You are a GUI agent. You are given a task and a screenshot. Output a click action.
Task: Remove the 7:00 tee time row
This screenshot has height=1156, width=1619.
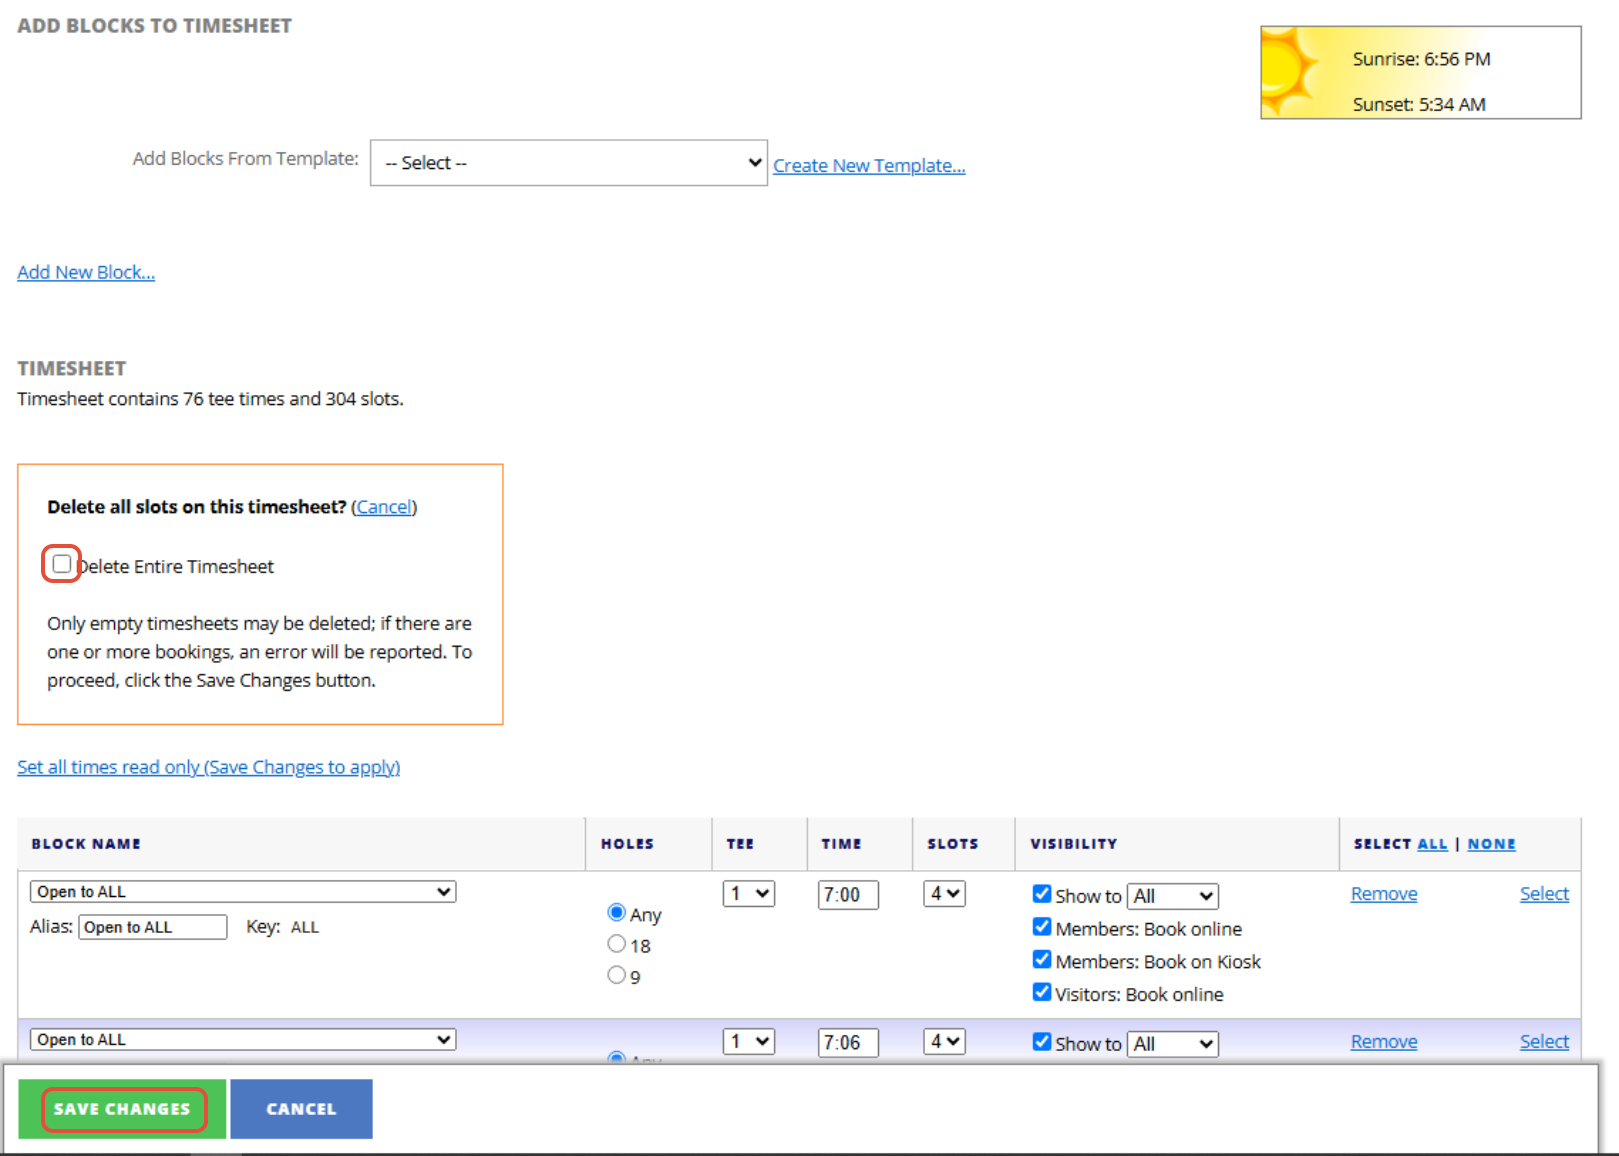(1383, 894)
